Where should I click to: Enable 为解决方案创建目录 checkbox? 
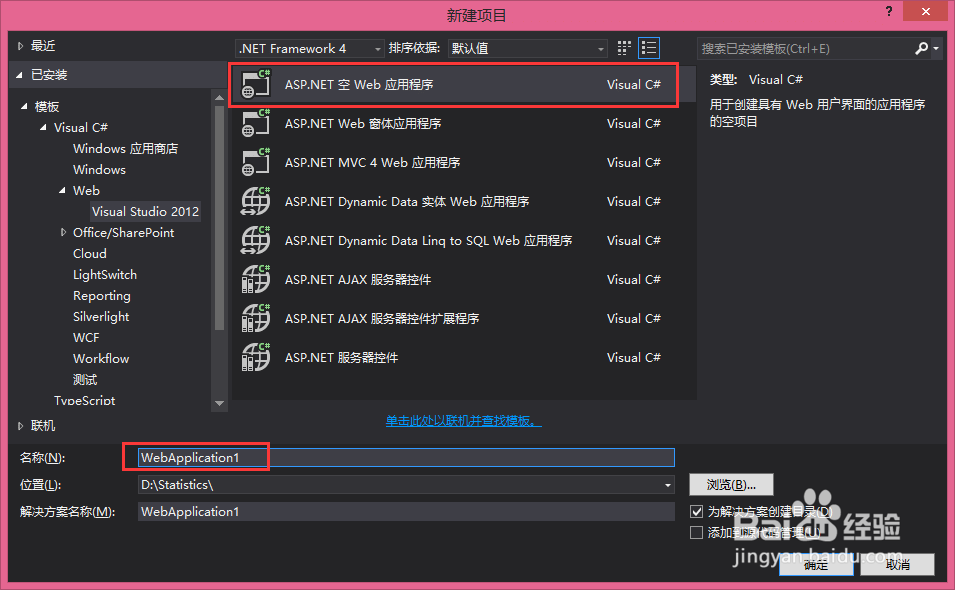point(697,511)
